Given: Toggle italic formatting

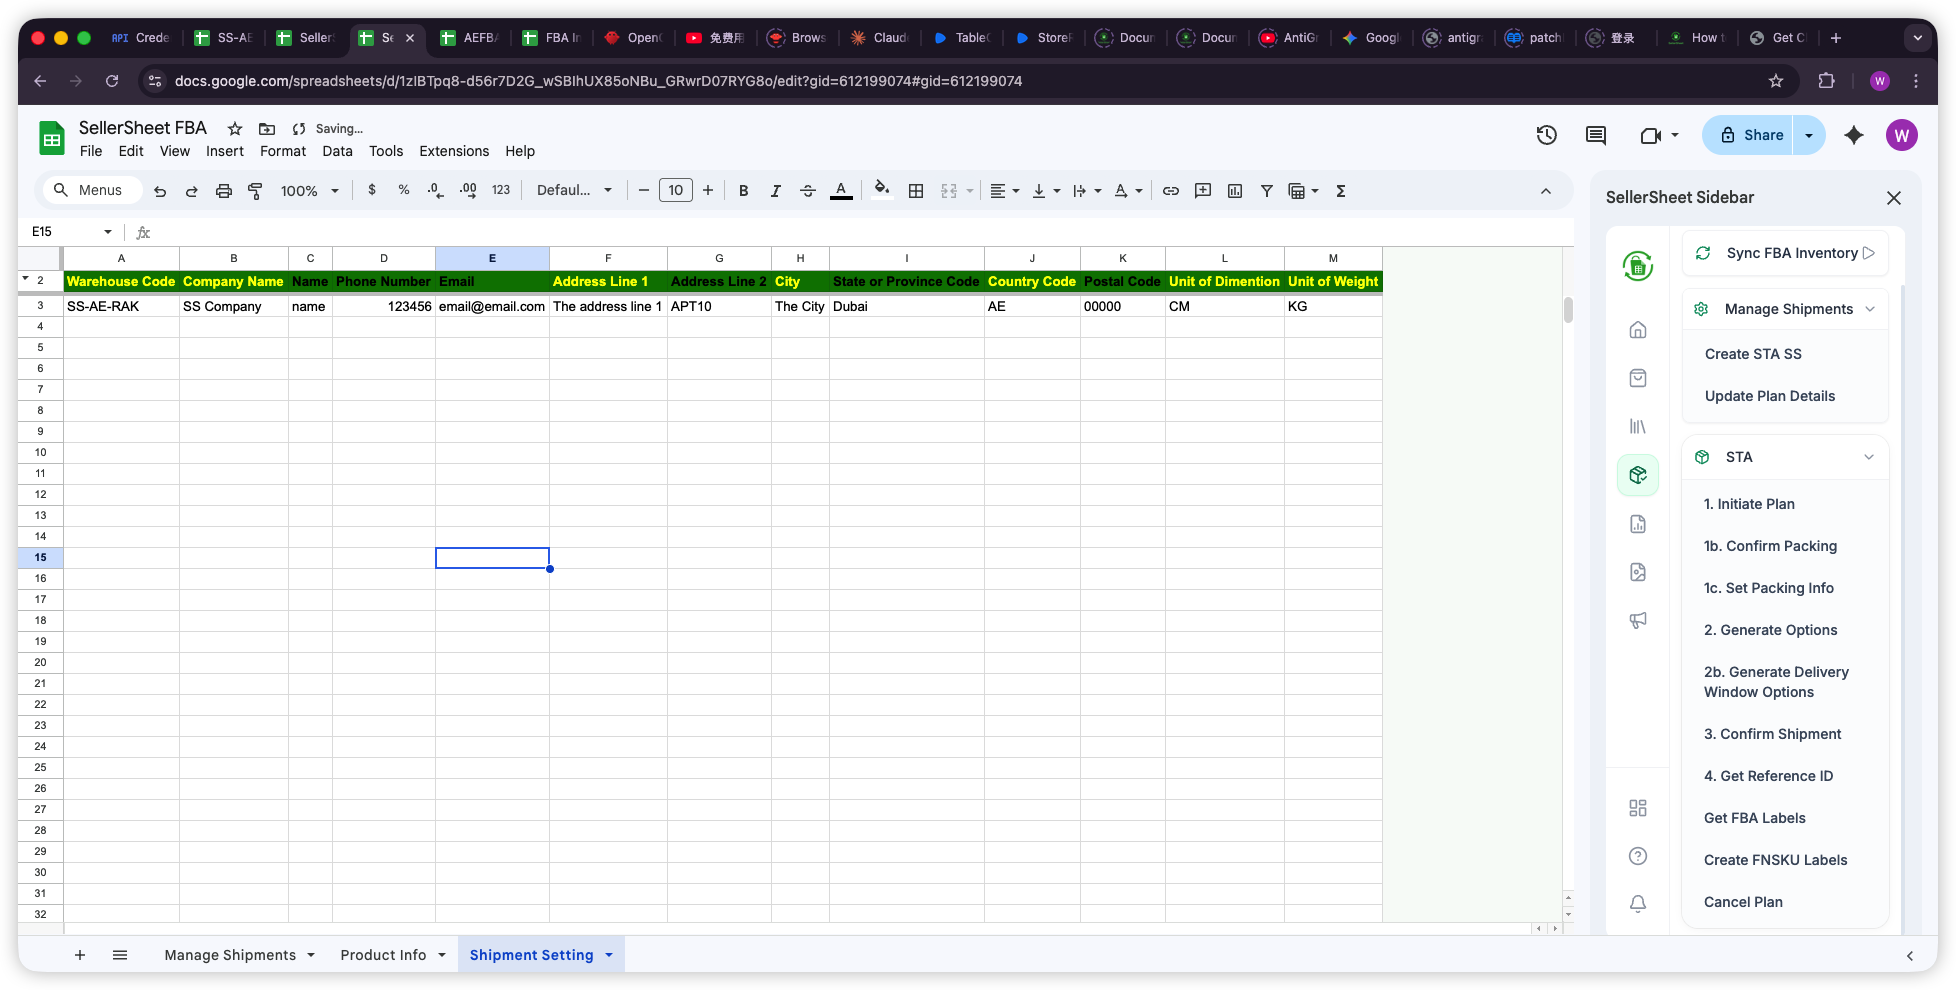Looking at the screenshot, I should point(775,190).
